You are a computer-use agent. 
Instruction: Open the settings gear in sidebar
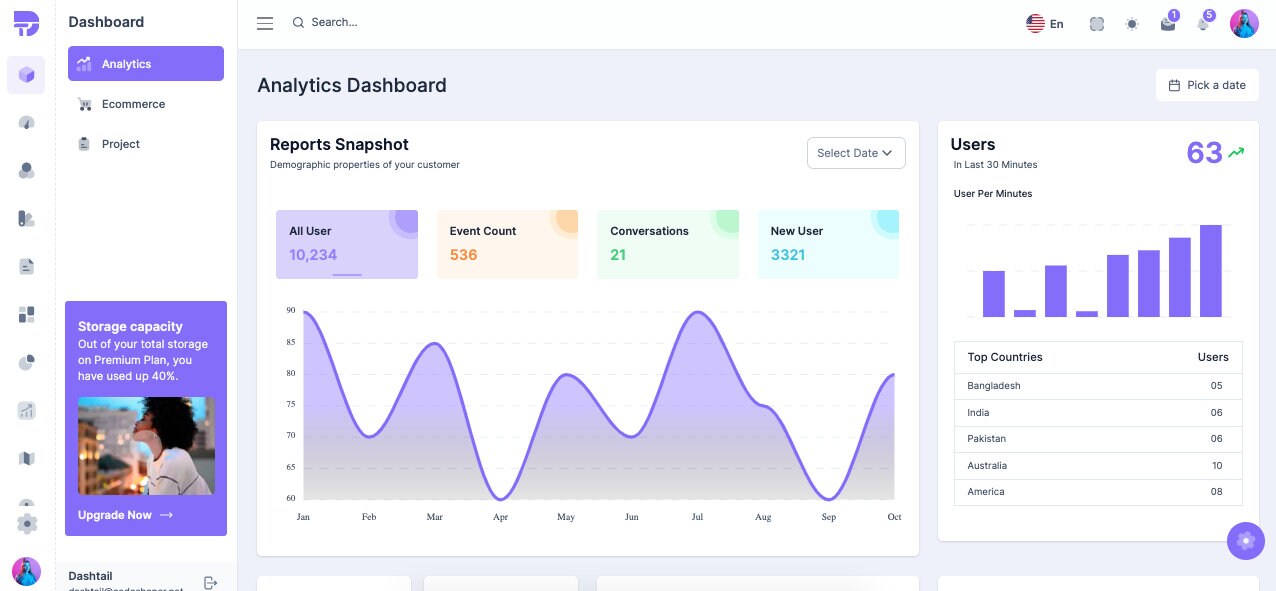pos(27,523)
